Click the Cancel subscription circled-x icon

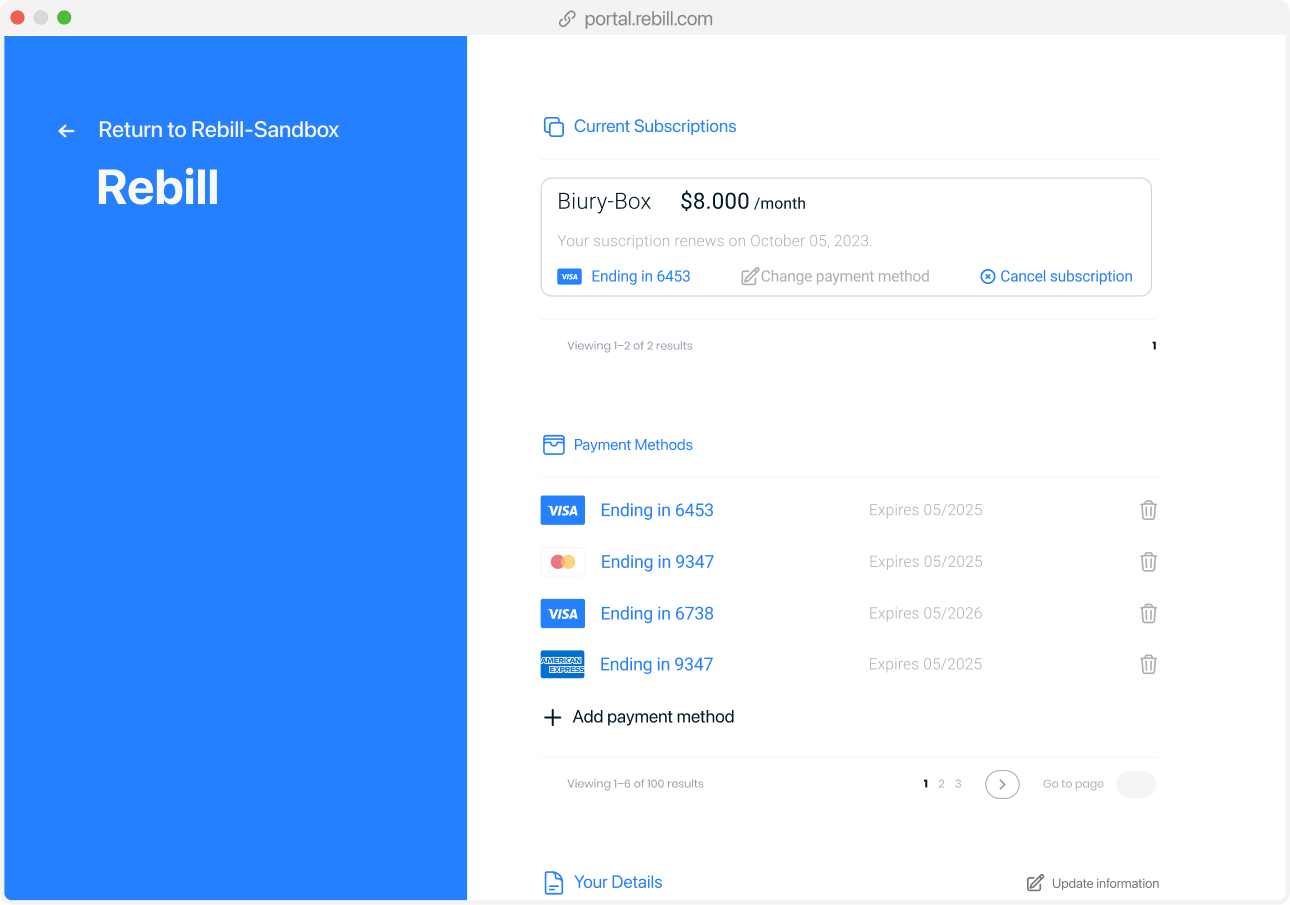[987, 276]
